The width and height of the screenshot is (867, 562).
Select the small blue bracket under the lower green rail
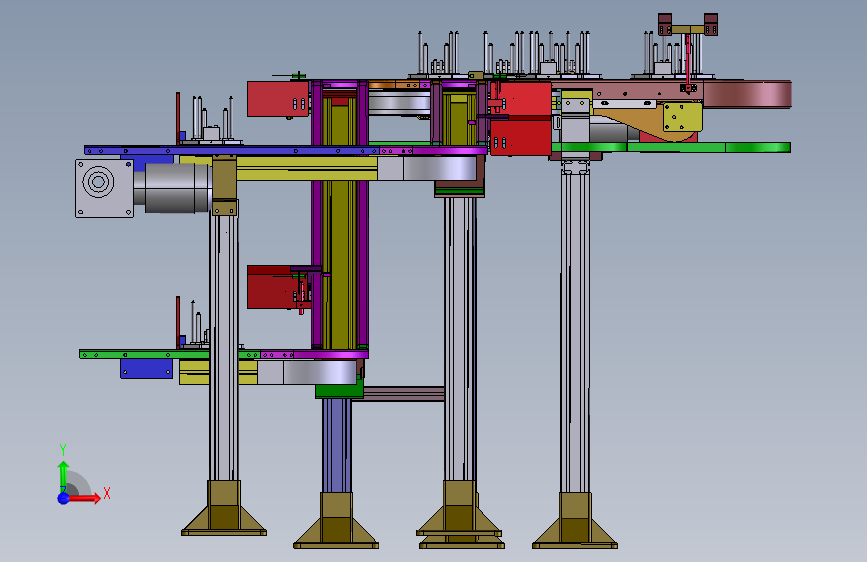pyautogui.click(x=147, y=368)
